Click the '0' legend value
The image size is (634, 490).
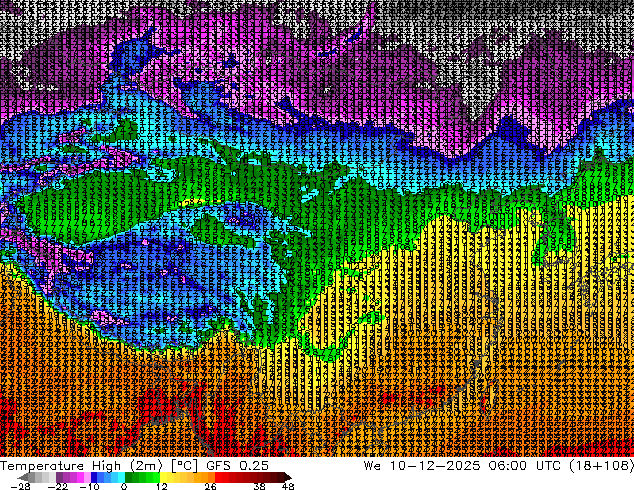pyautogui.click(x=124, y=486)
